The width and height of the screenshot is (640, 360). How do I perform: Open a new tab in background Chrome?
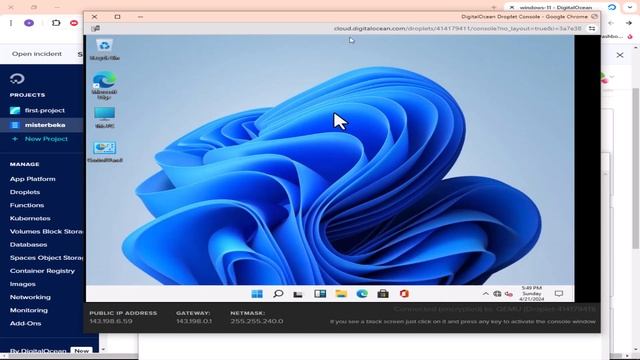point(493,7)
